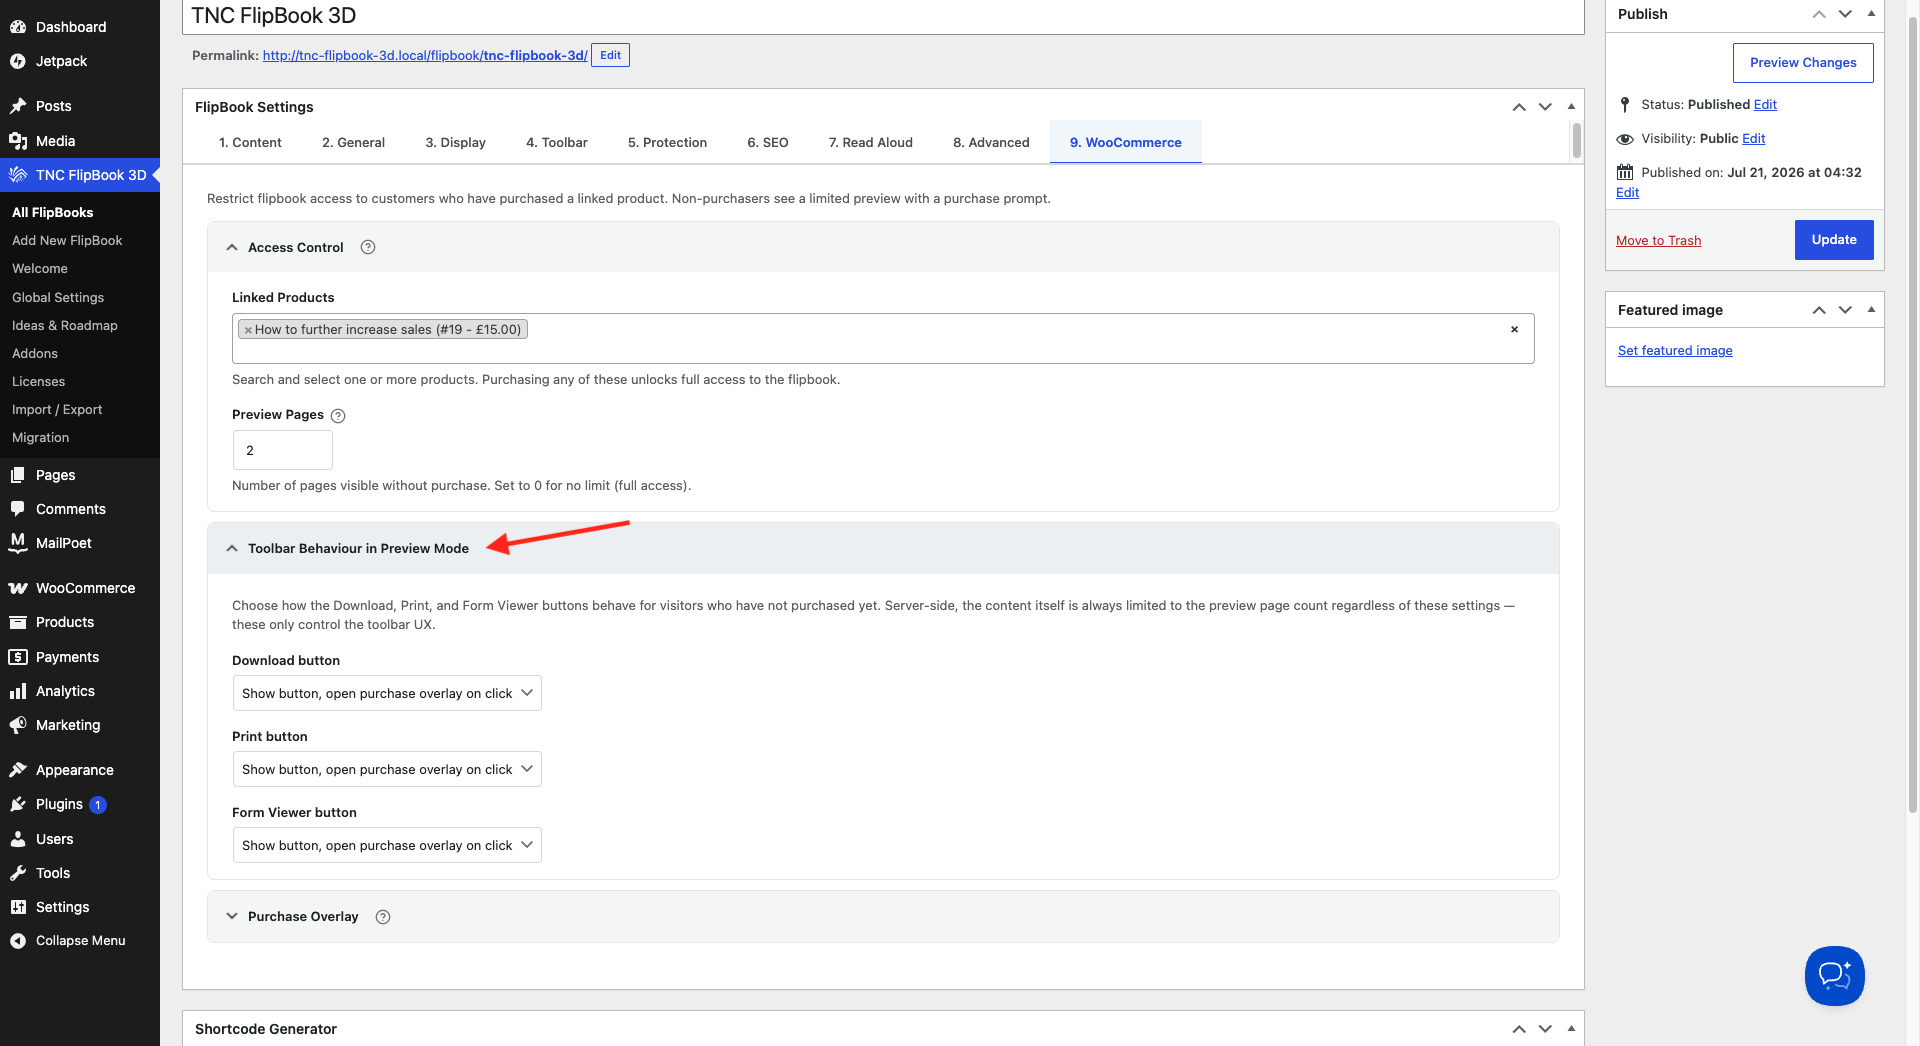Image resolution: width=1920 pixels, height=1046 pixels.
Task: Click the Users person icon
Action: 18,839
